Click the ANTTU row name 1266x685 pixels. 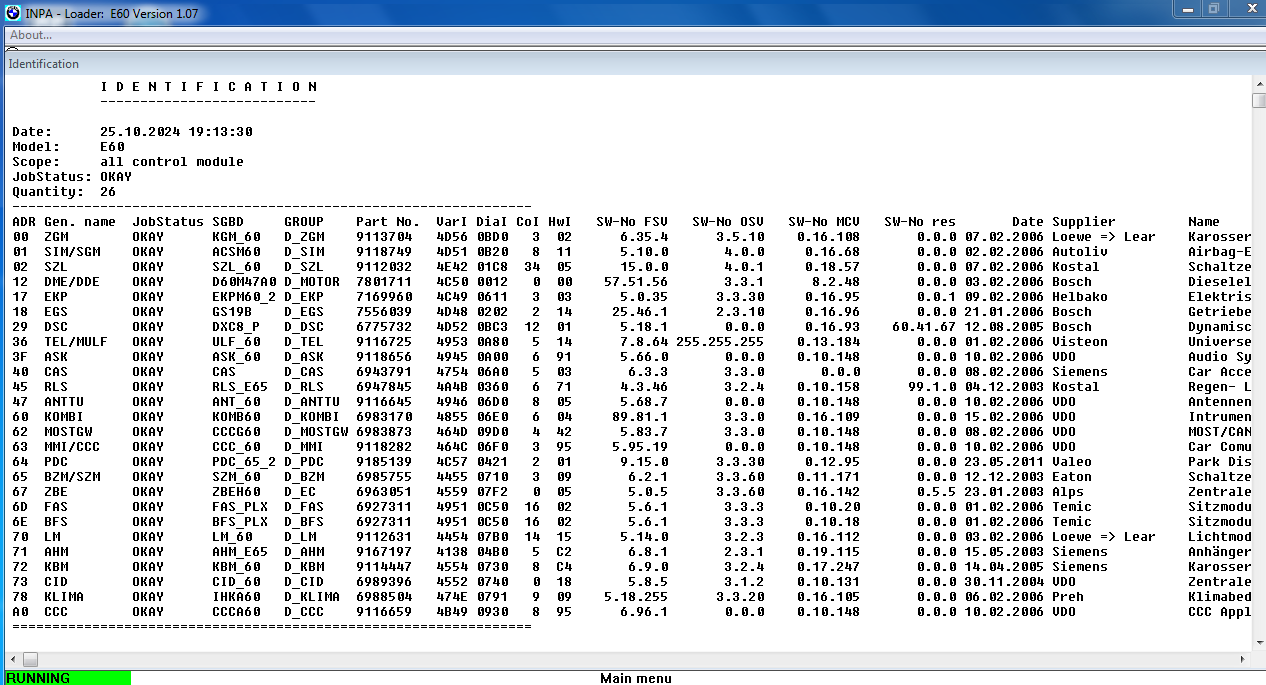pos(64,401)
